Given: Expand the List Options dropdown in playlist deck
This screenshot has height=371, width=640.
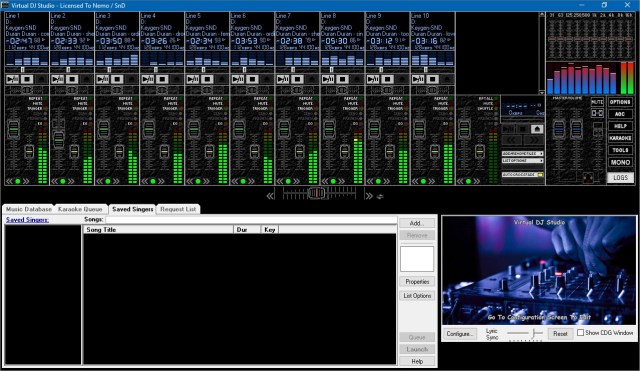Looking at the screenshot, I should [x=522, y=161].
